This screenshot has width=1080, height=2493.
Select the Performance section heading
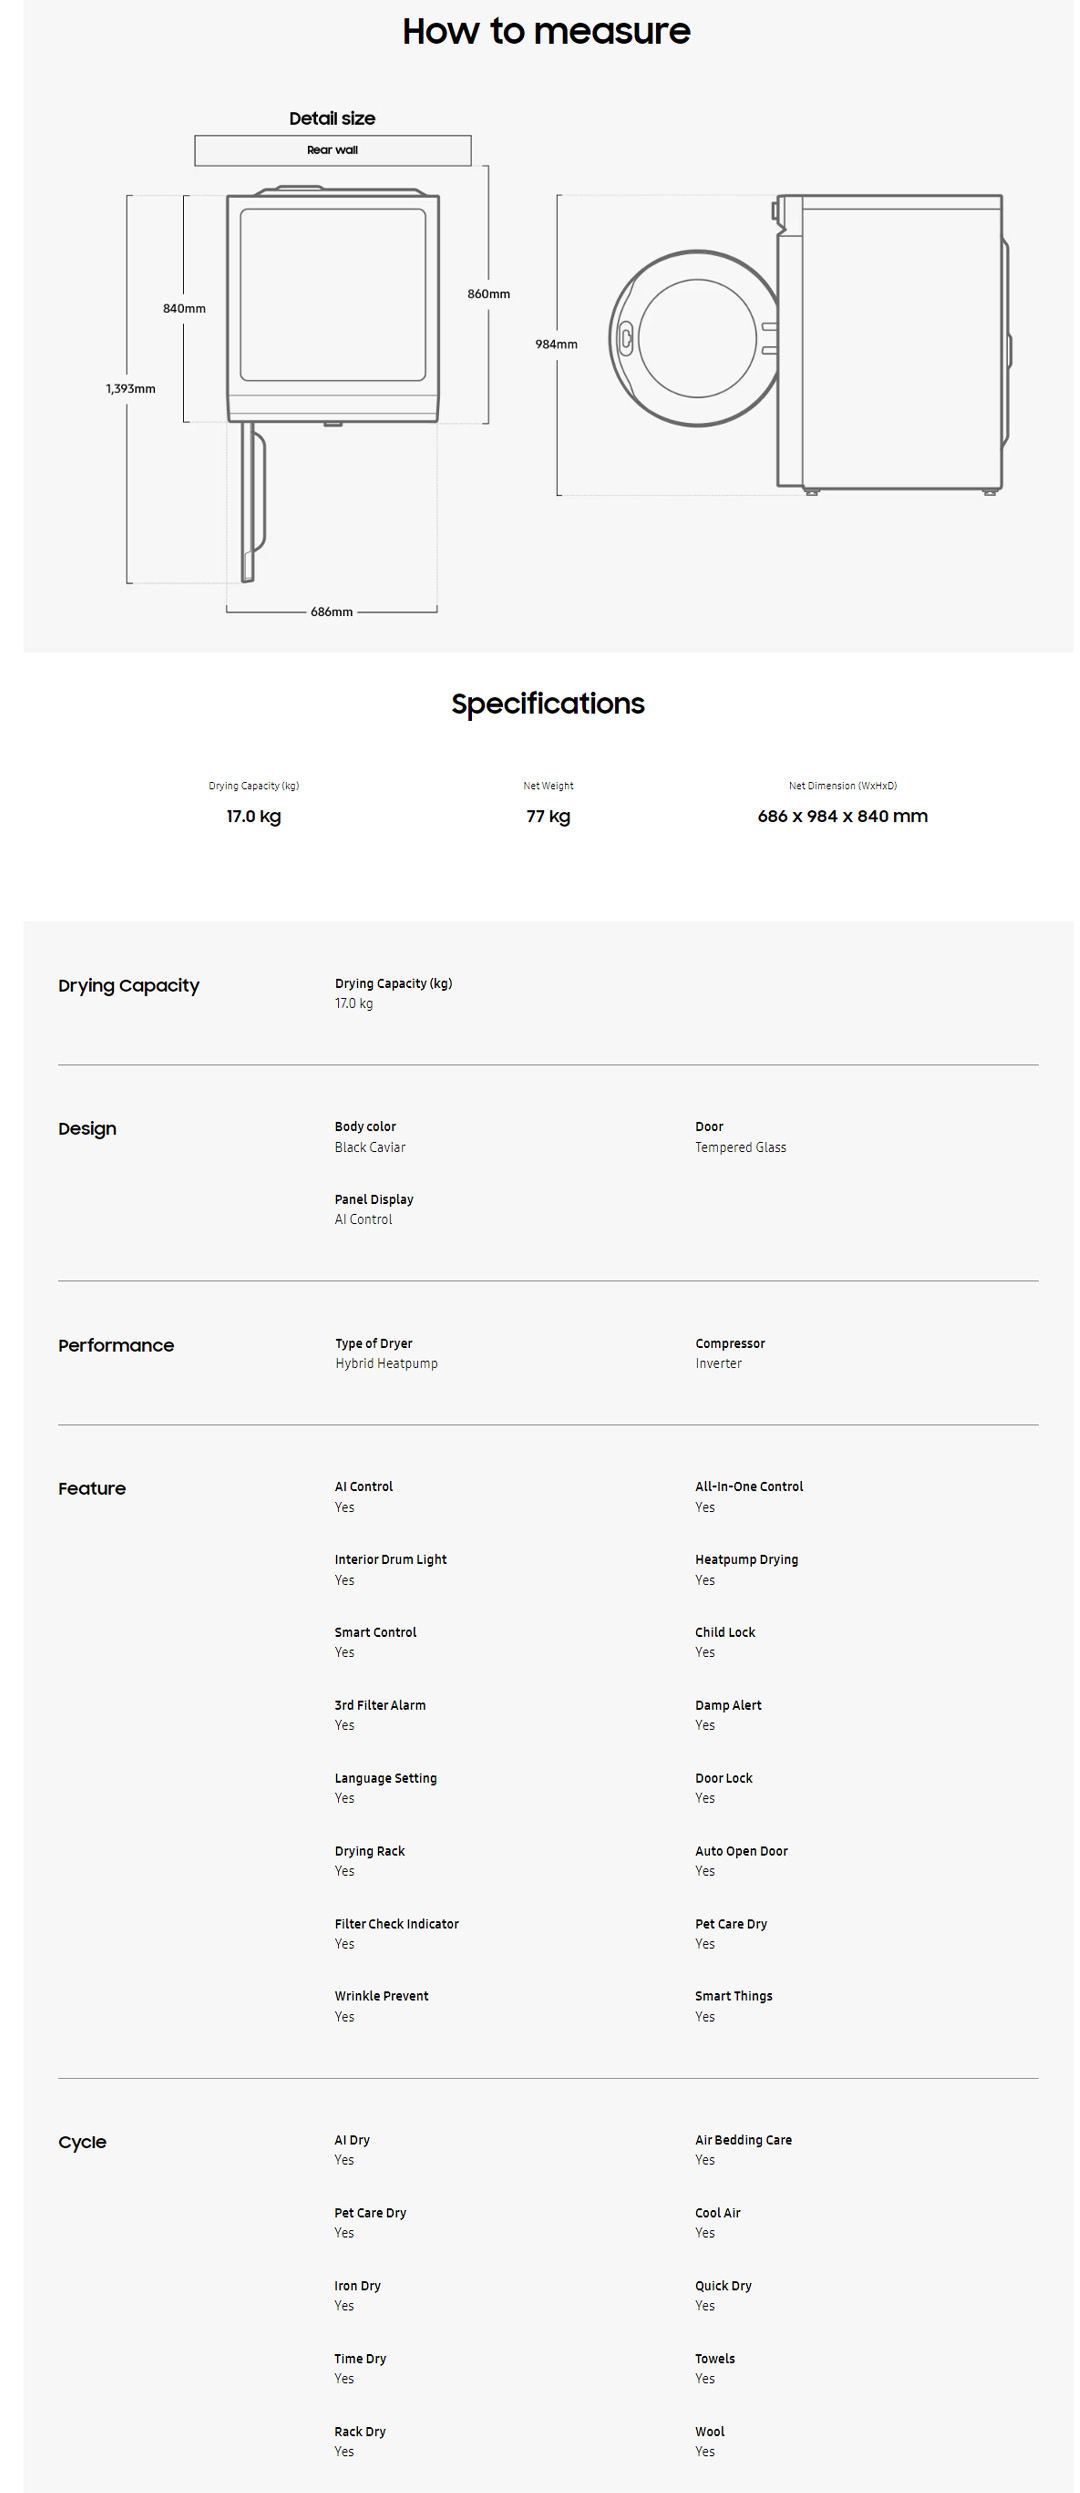pyautogui.click(x=116, y=1346)
